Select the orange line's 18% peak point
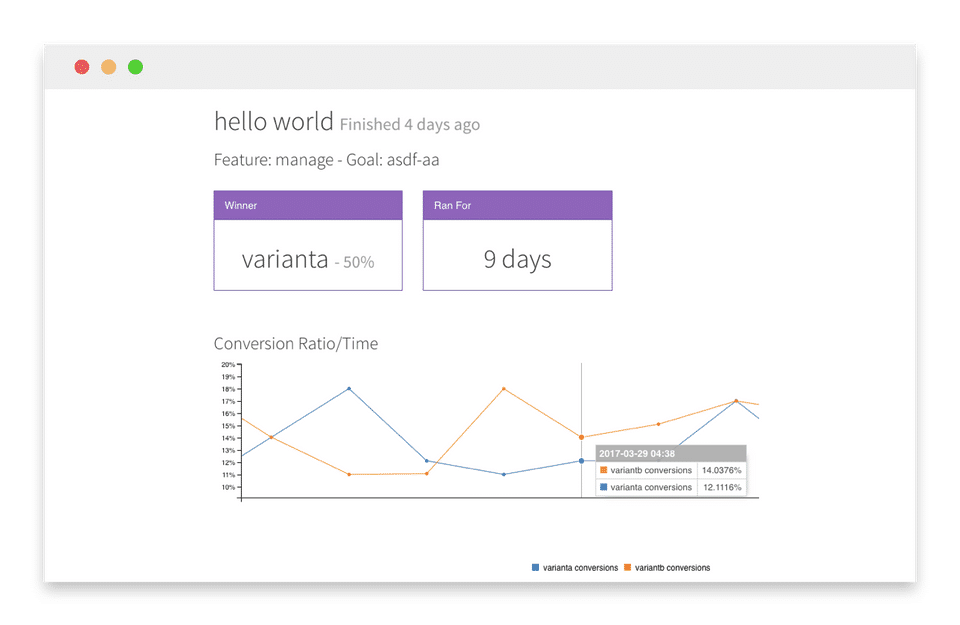Image resolution: width=960 pixels, height=625 pixels. [503, 388]
